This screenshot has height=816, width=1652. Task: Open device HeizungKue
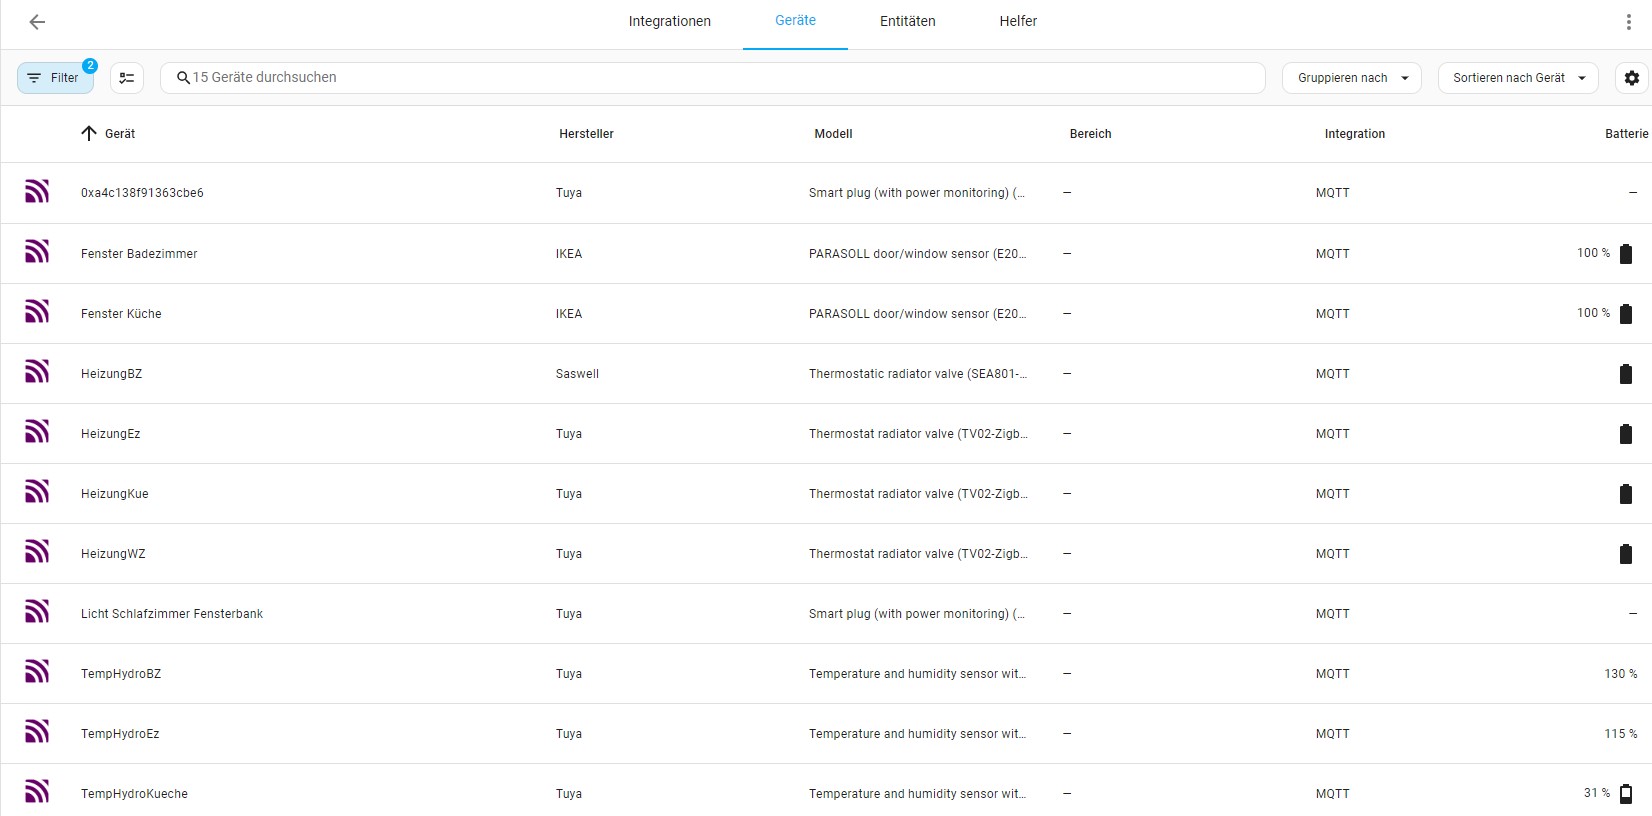(x=114, y=494)
